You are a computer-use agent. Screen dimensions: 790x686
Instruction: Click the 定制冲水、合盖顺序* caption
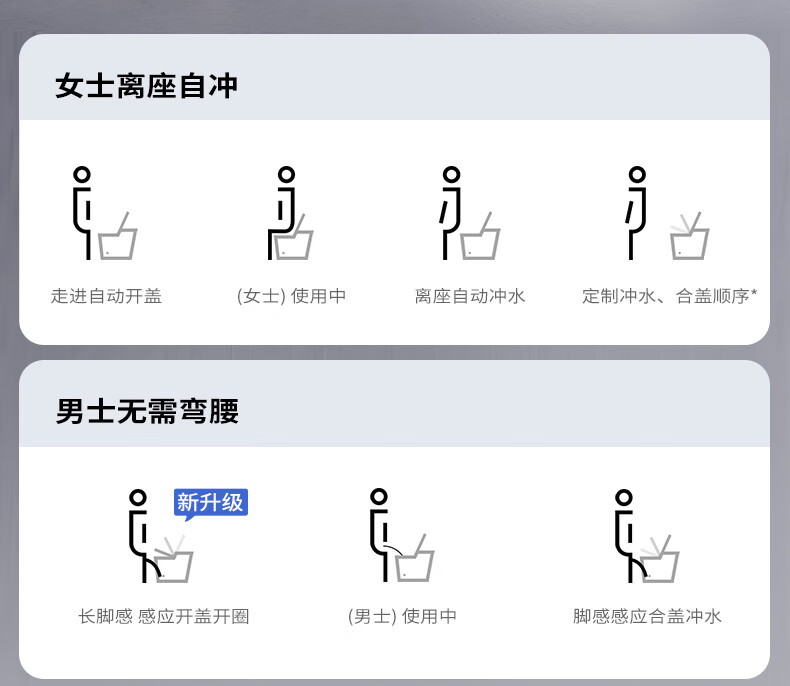(x=670, y=296)
